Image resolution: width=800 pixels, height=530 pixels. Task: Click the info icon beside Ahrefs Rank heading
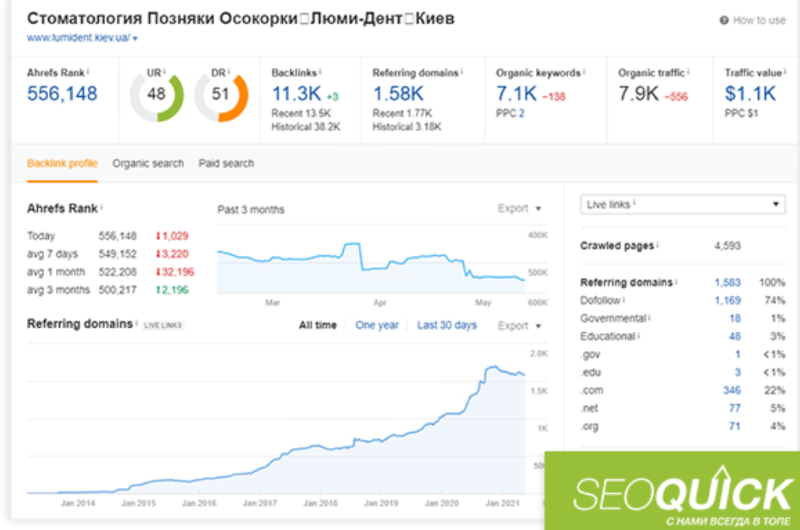[102, 207]
